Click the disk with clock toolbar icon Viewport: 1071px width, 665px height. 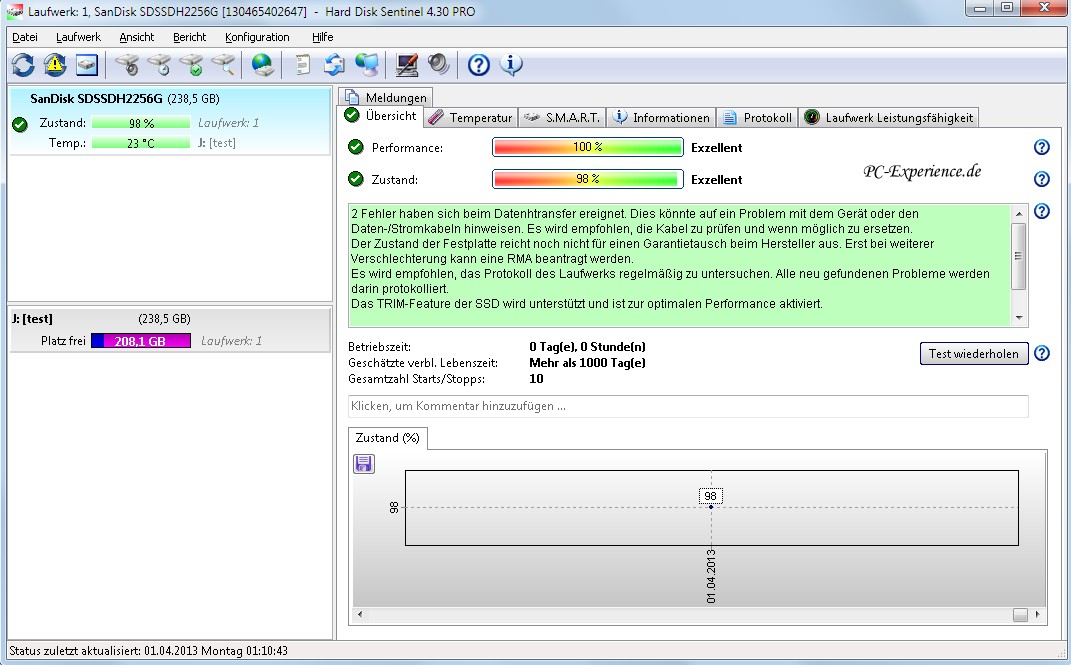(x=159, y=65)
